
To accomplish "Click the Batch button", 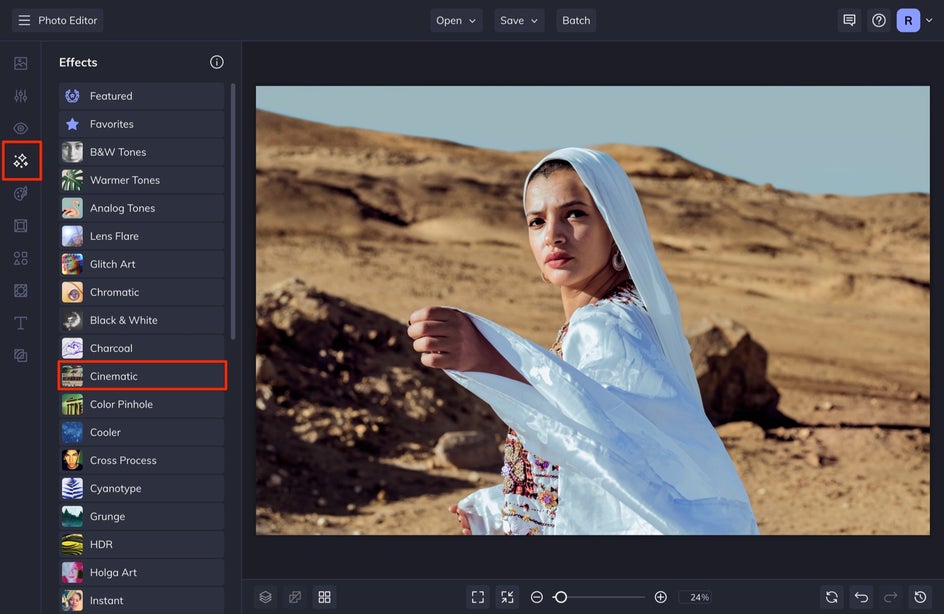I will (x=576, y=20).
